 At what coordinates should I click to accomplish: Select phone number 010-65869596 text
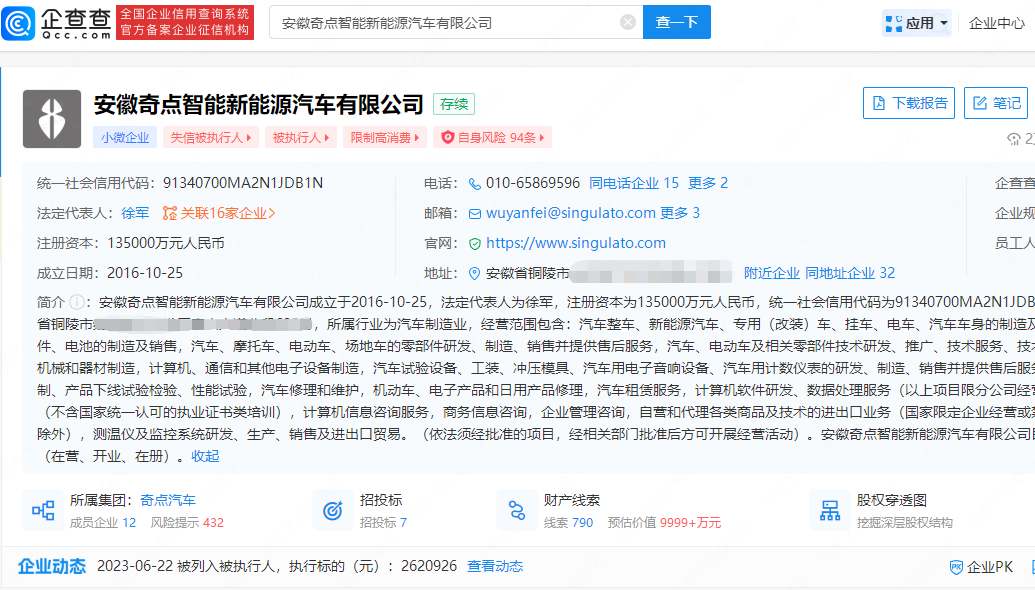click(x=533, y=183)
